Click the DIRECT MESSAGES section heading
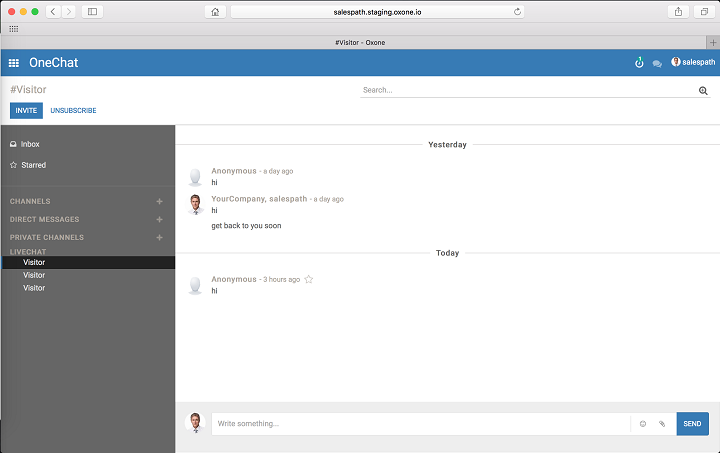 point(45,219)
